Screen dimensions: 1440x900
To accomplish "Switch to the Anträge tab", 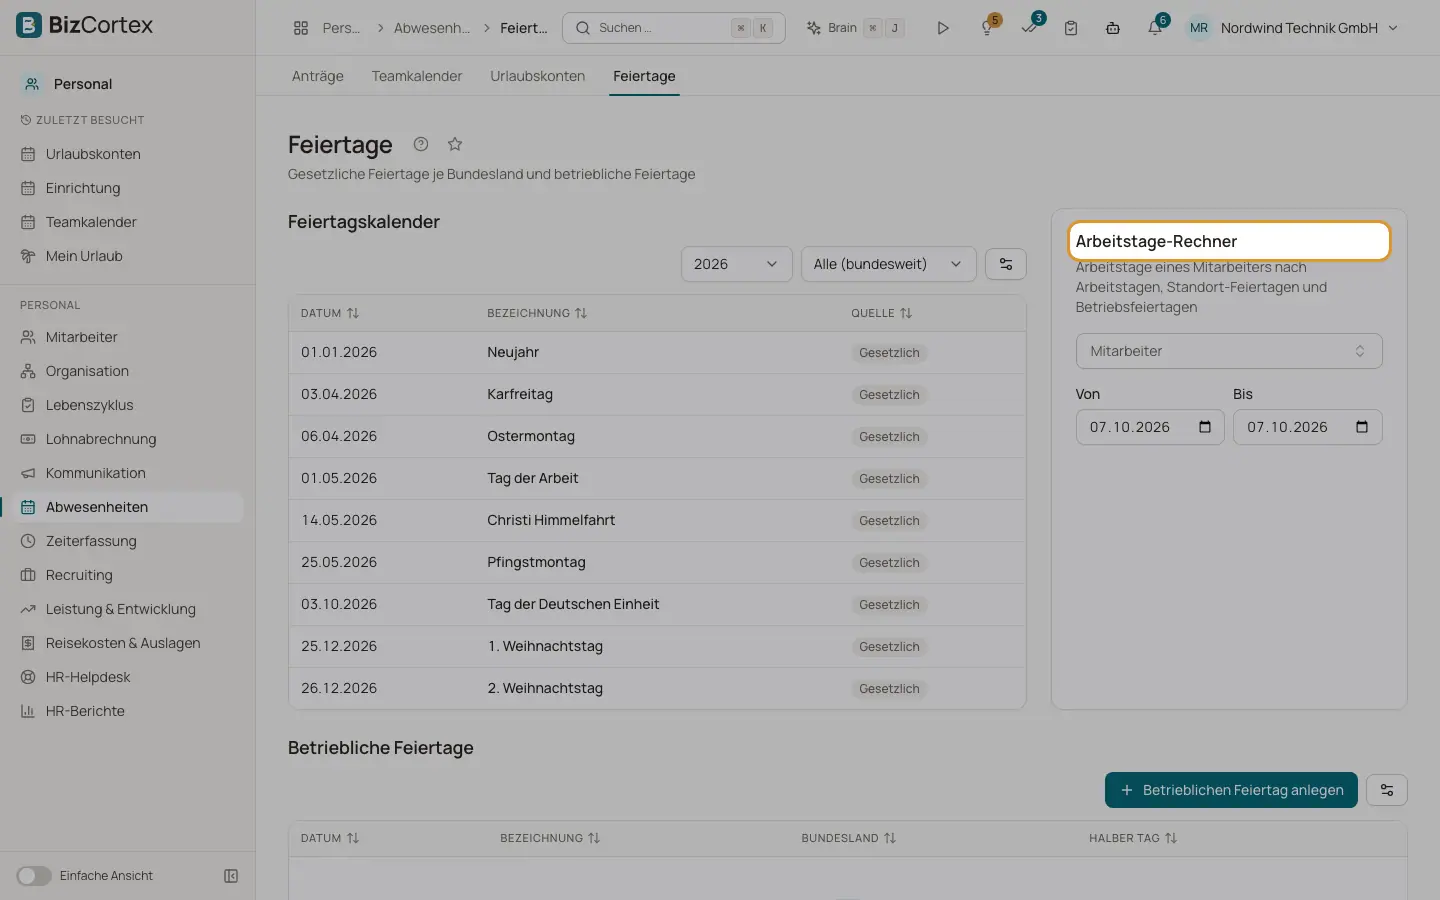I will click(318, 76).
